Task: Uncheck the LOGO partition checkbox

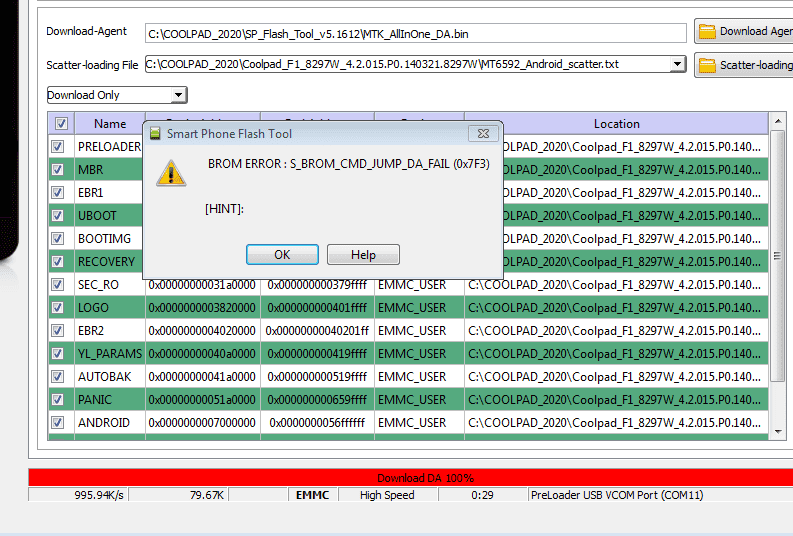Action: click(x=58, y=307)
